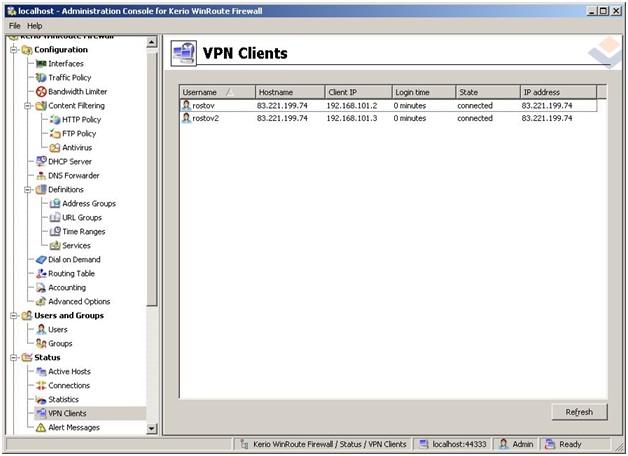Open FTP Policy icon

click(x=55, y=134)
